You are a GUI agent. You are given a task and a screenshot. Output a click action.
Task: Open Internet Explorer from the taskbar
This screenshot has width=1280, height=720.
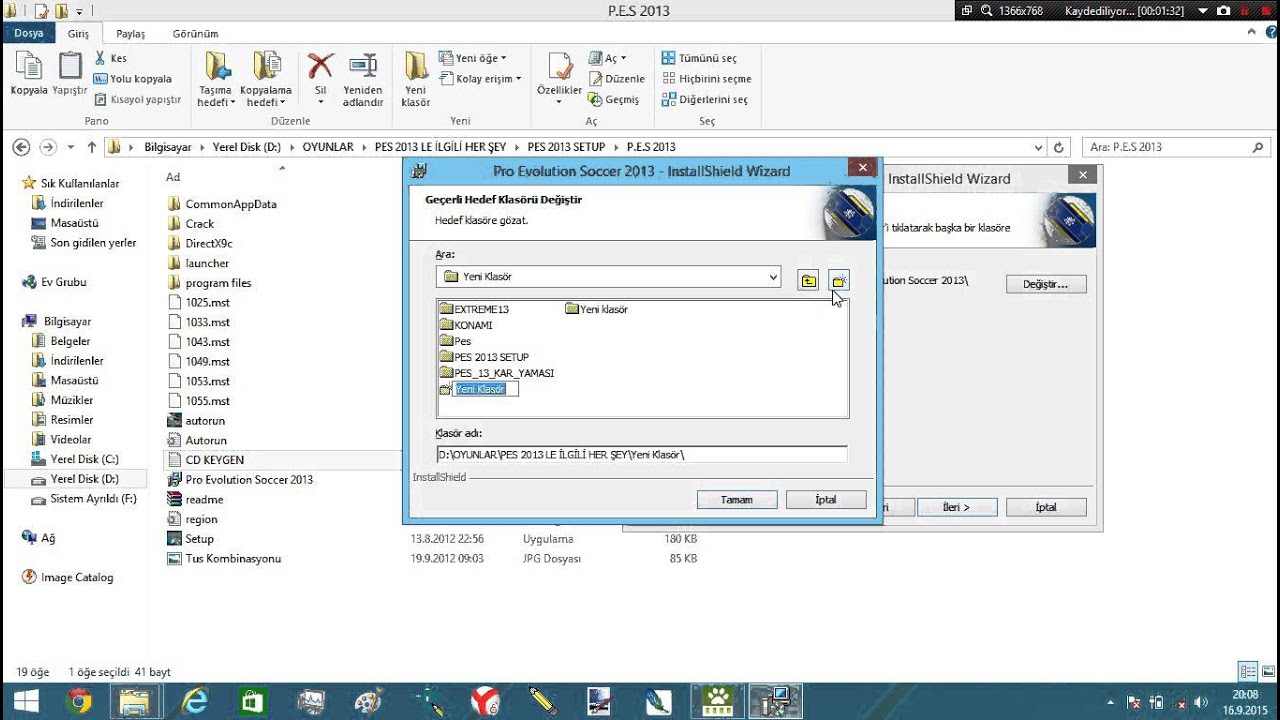tap(194, 701)
